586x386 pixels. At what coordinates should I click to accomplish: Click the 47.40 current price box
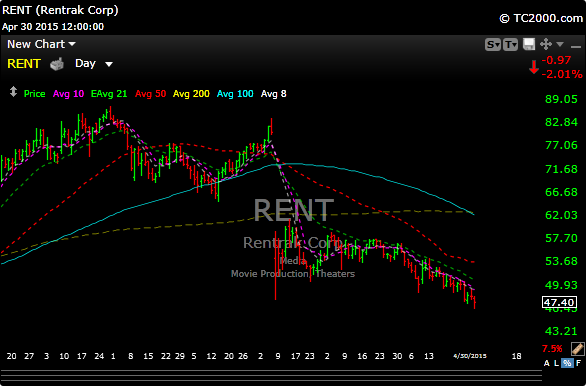pyautogui.click(x=559, y=302)
